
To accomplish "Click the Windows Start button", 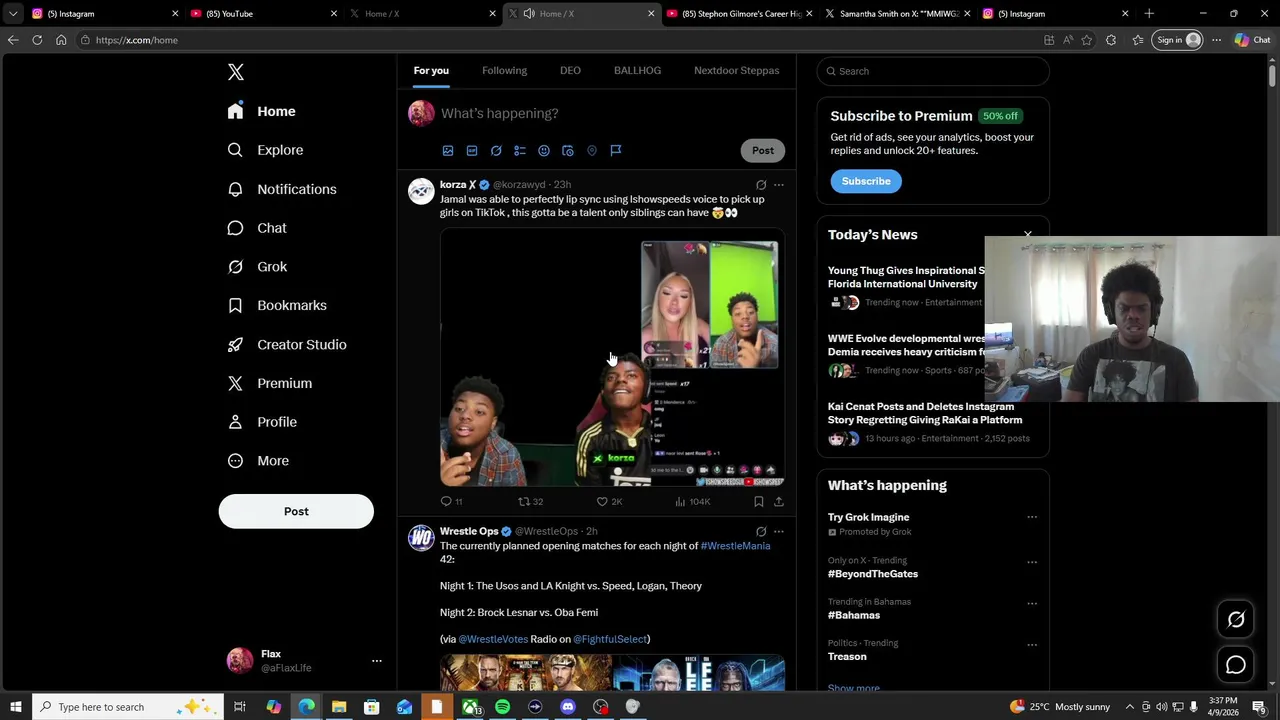I will coord(16,707).
